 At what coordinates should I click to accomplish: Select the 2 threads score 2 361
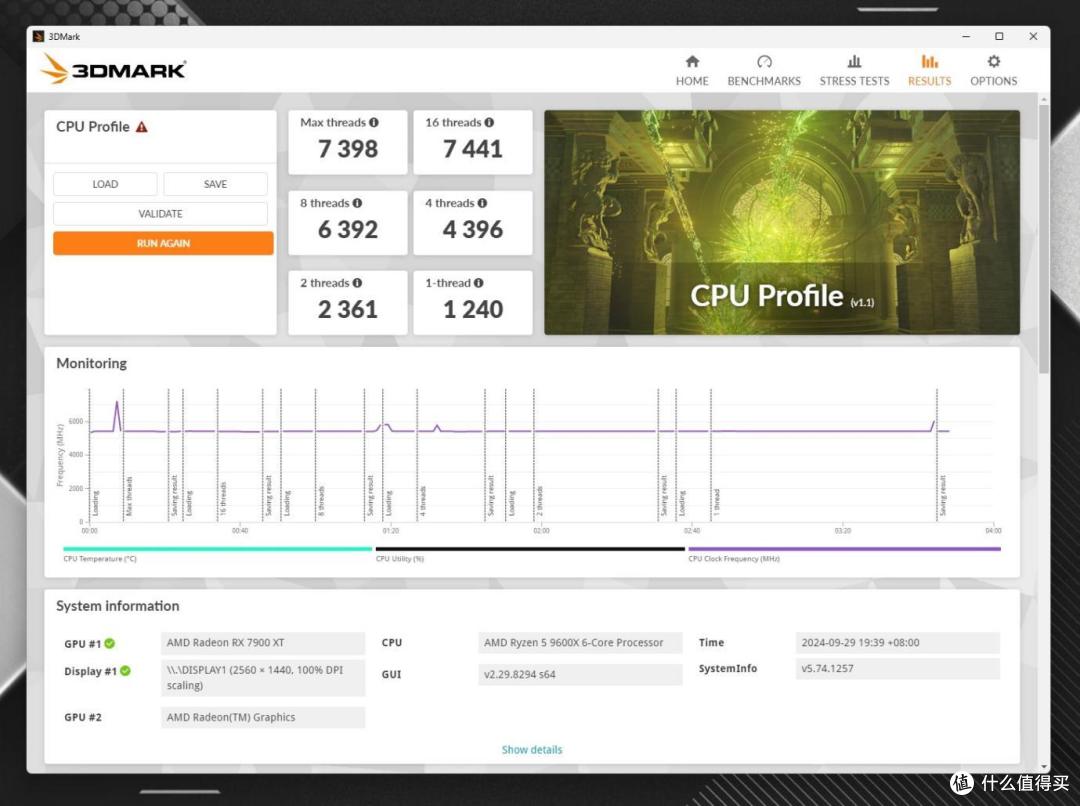click(x=348, y=309)
